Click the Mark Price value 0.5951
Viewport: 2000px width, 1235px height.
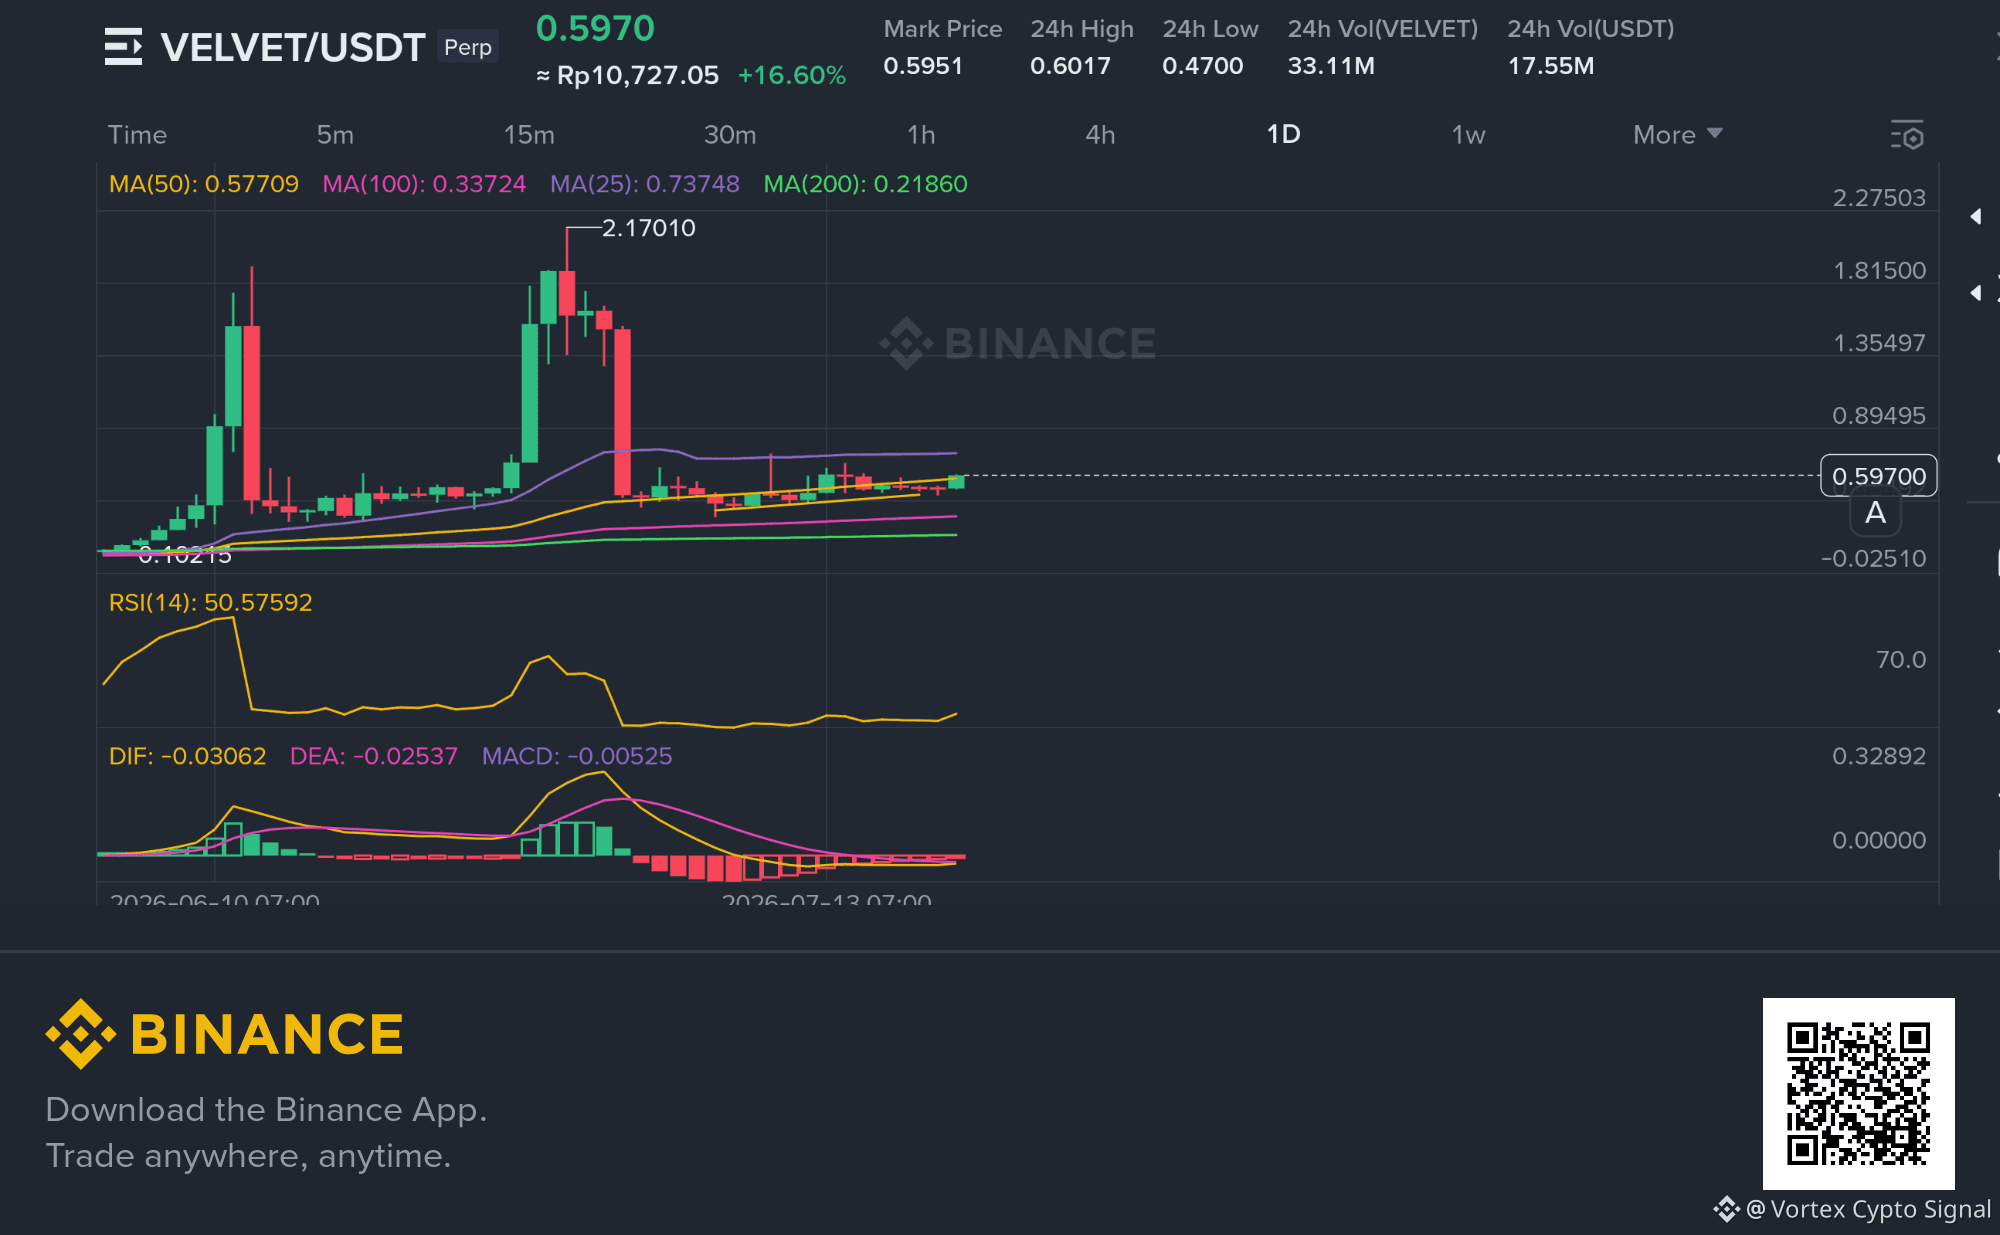click(923, 66)
